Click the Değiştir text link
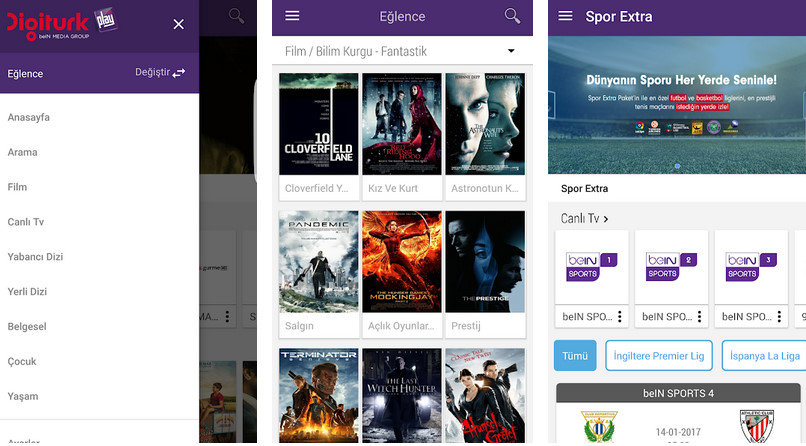The height and width of the screenshot is (446, 806). point(152,72)
